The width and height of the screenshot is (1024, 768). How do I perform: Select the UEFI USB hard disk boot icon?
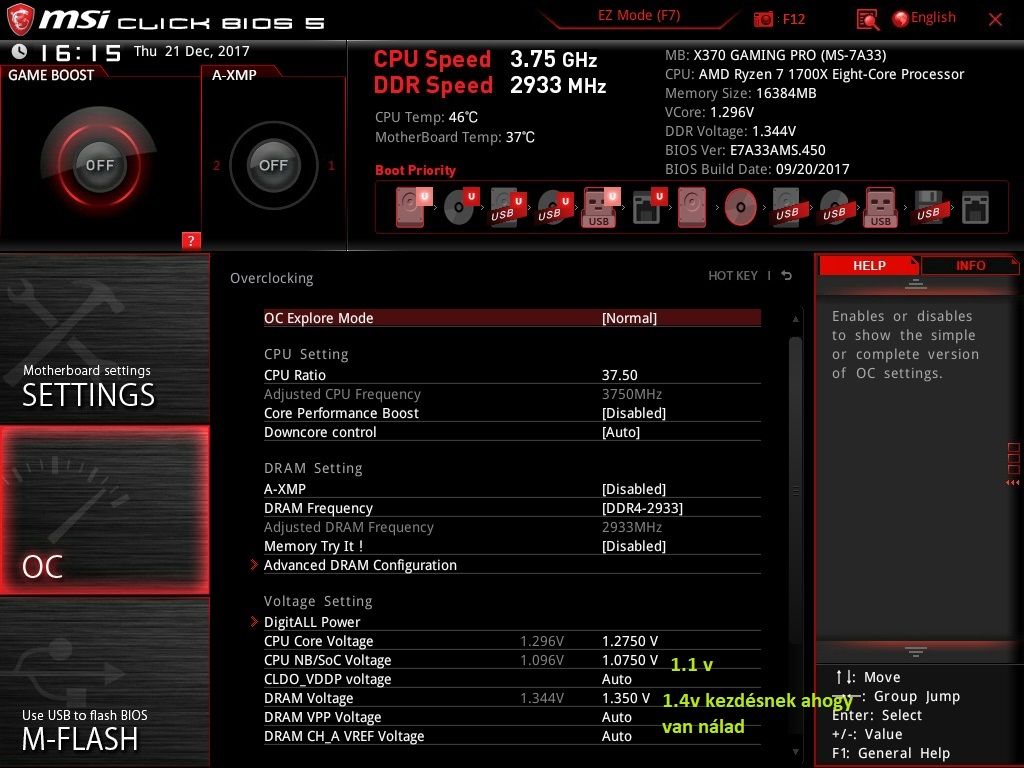click(x=507, y=207)
